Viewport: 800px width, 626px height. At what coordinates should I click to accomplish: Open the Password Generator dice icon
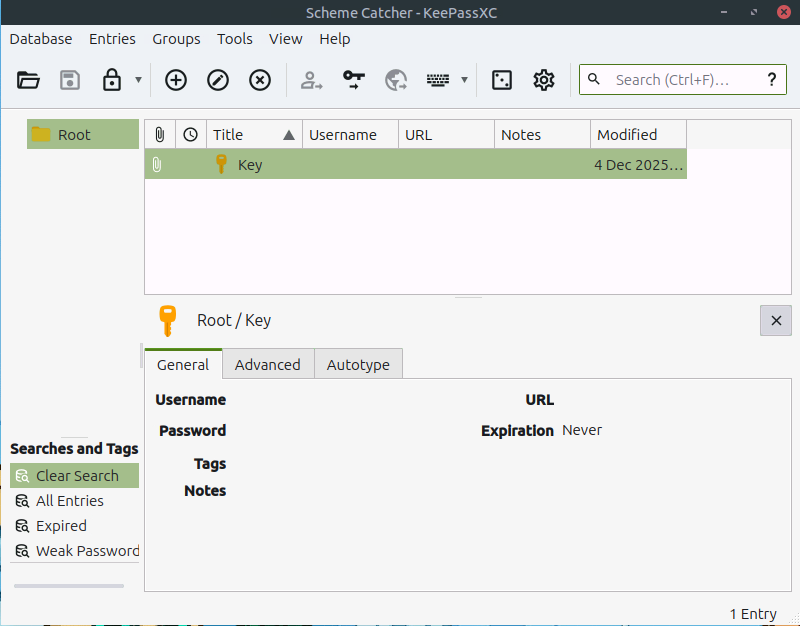click(x=502, y=80)
